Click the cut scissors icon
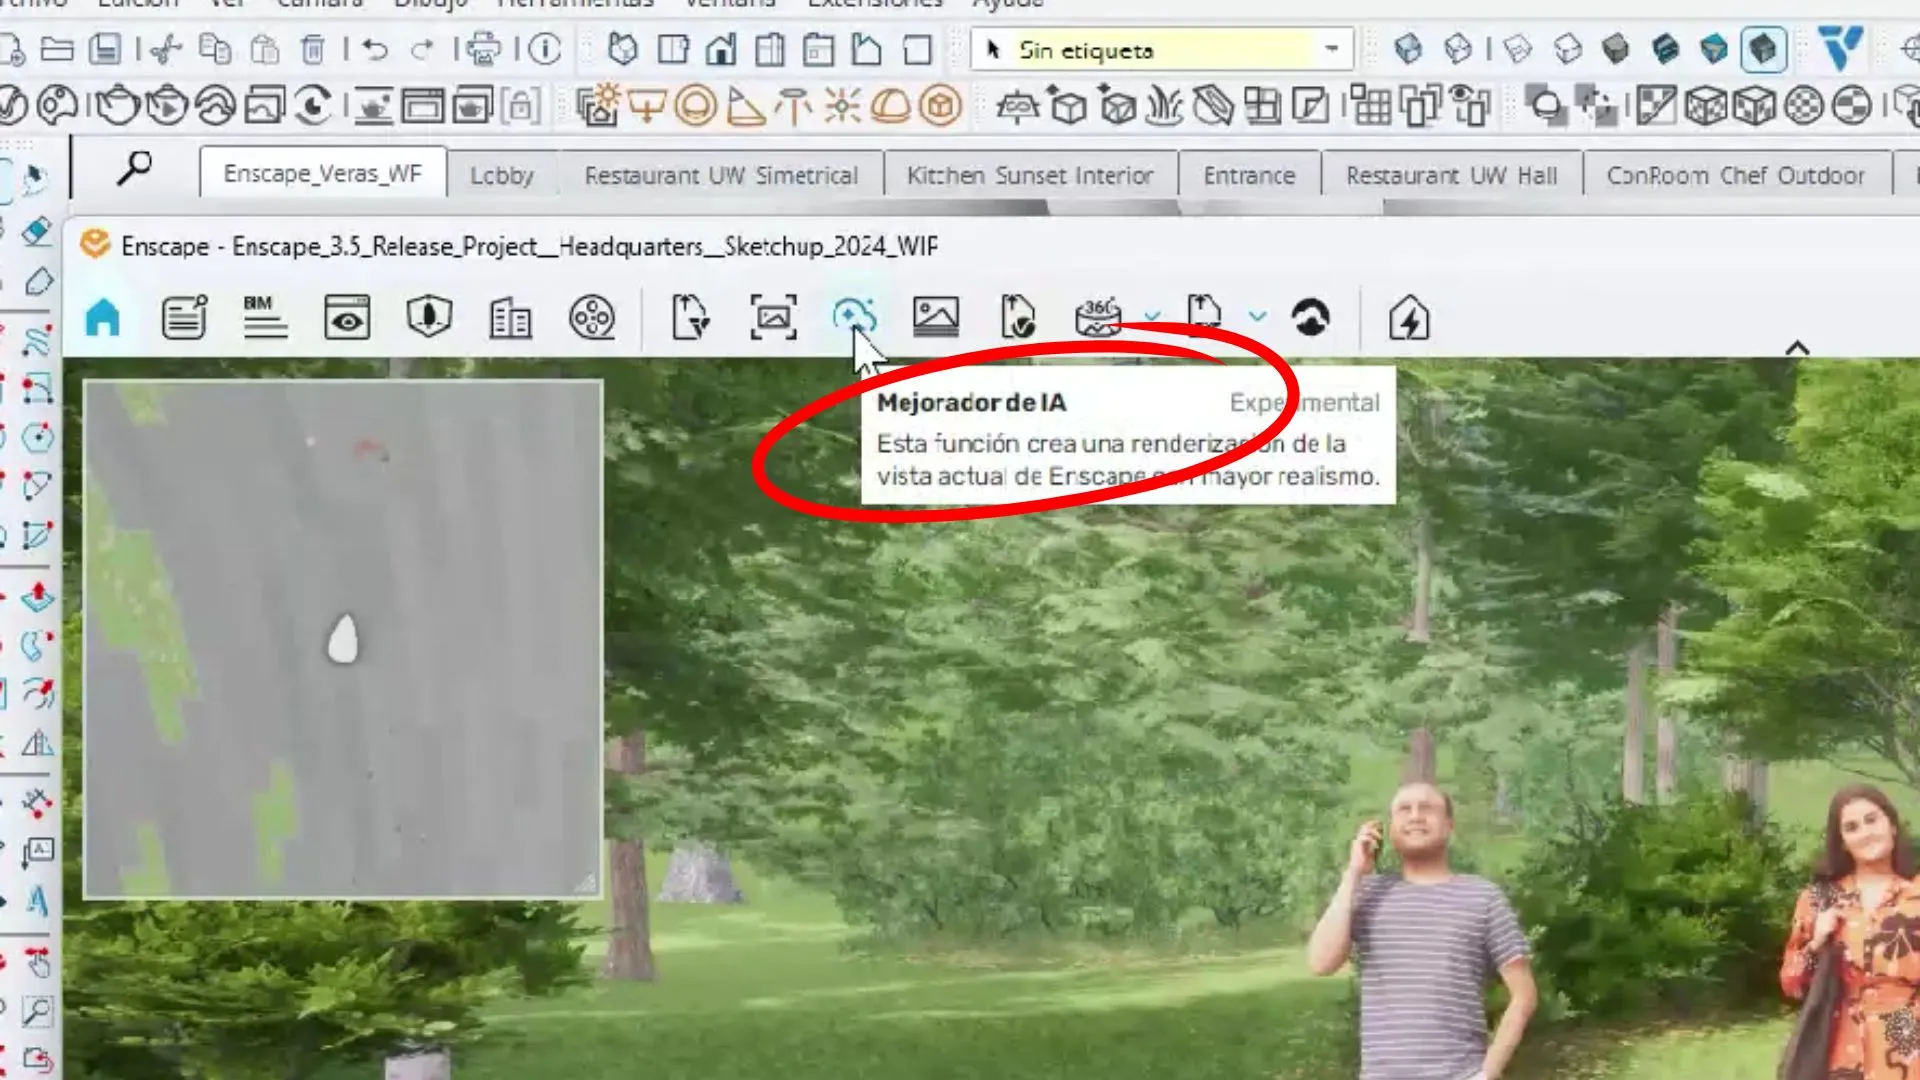1920x1080 pixels. [166, 49]
